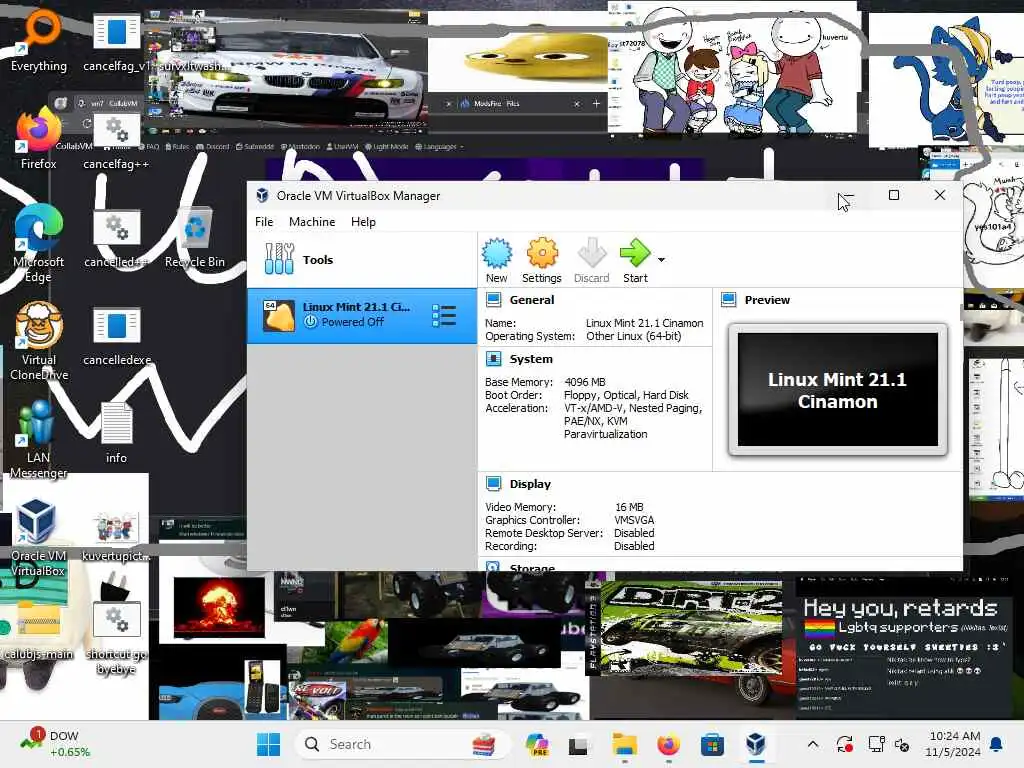Create a new VM with the New icon
The width and height of the screenshot is (1024, 768).
[x=496, y=261]
